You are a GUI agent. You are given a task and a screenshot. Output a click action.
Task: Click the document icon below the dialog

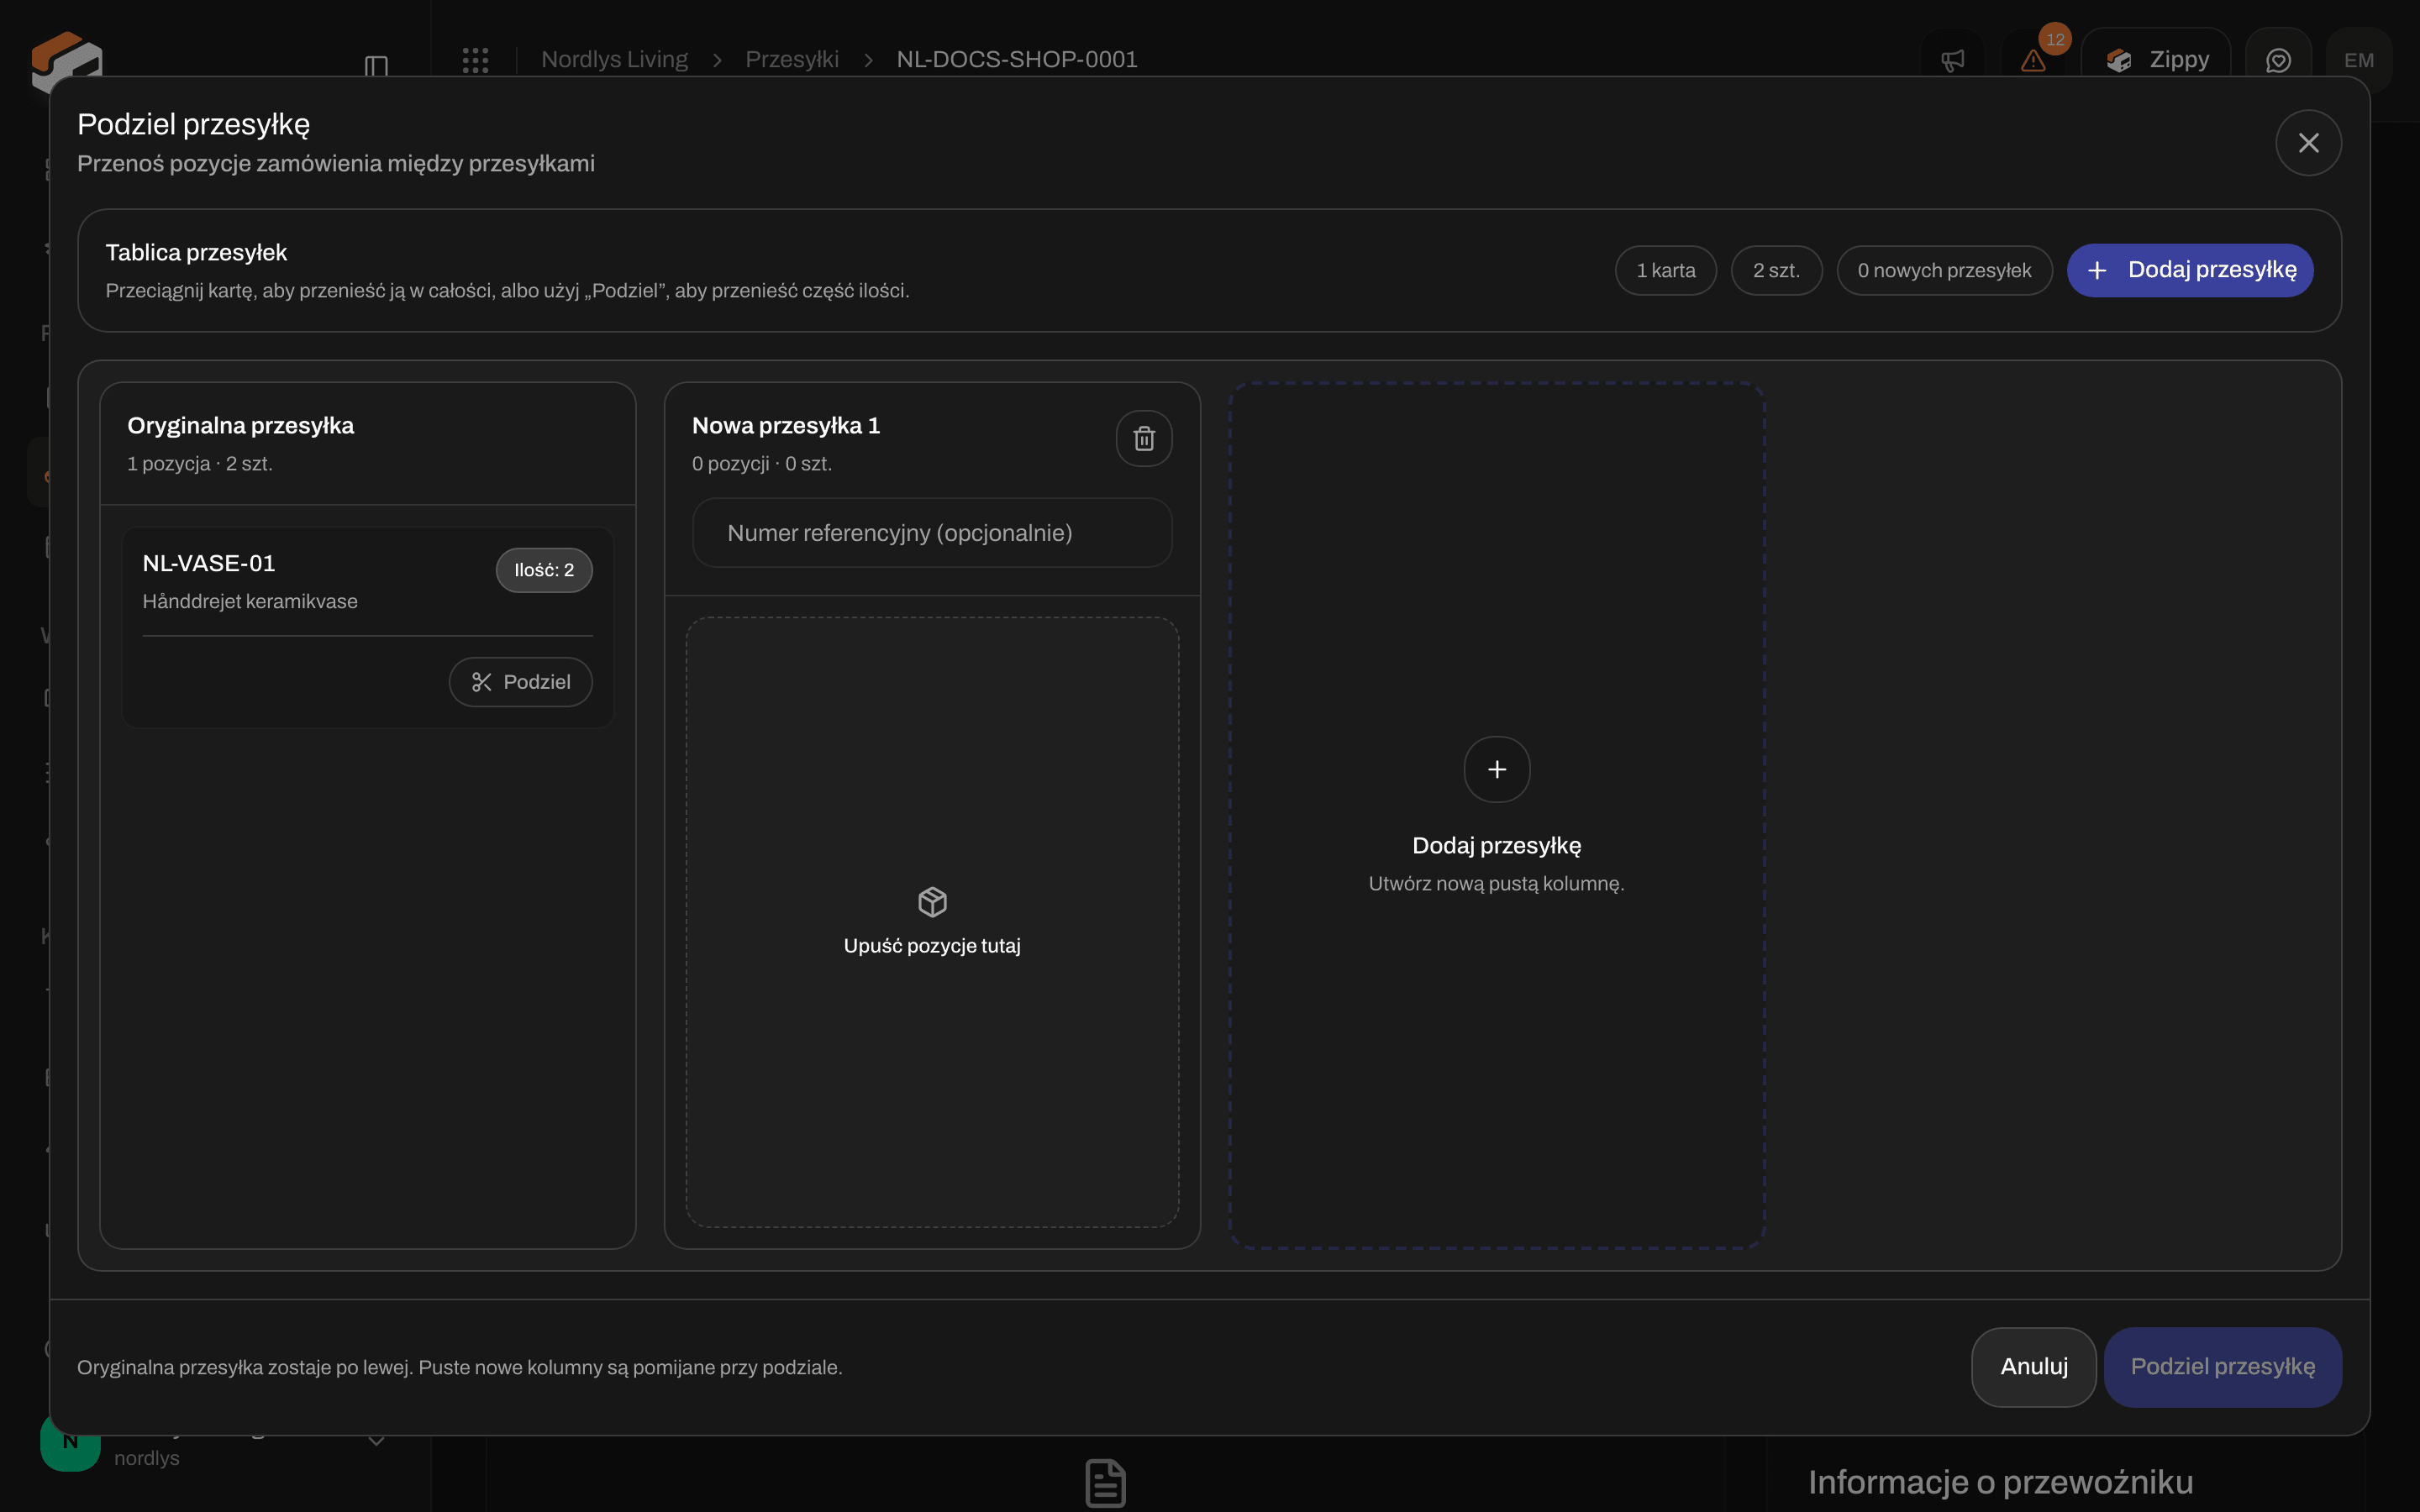pos(1105,1483)
